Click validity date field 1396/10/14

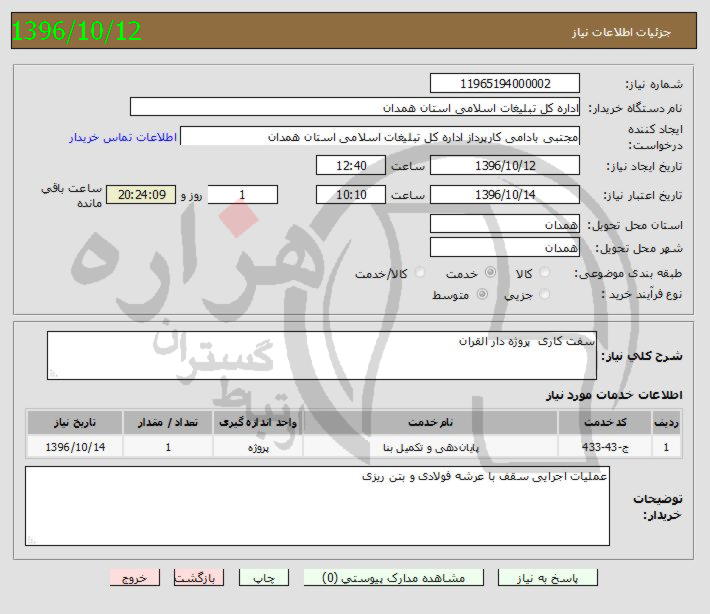point(504,195)
